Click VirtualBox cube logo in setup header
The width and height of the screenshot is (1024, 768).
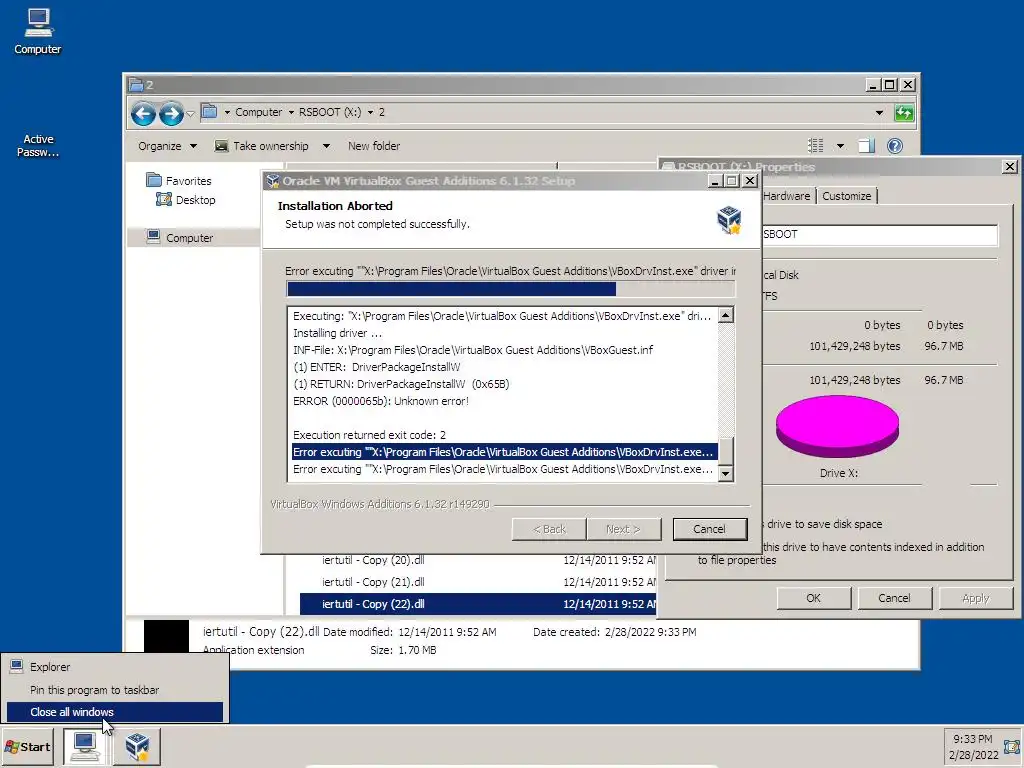pyautogui.click(x=729, y=220)
